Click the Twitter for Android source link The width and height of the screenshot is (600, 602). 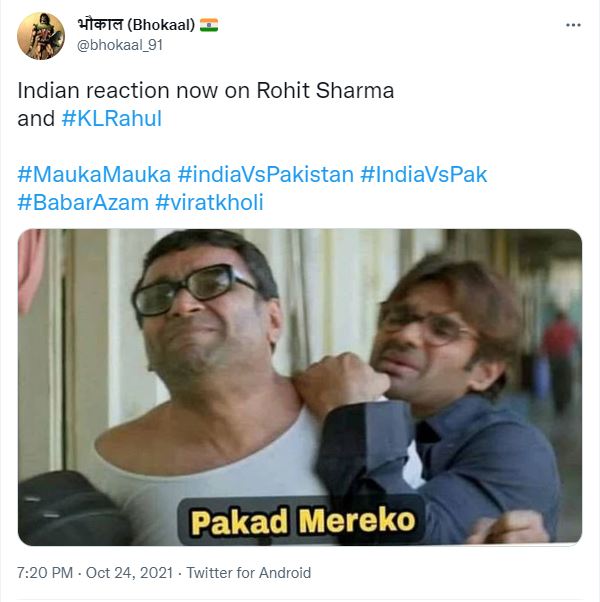(x=249, y=573)
